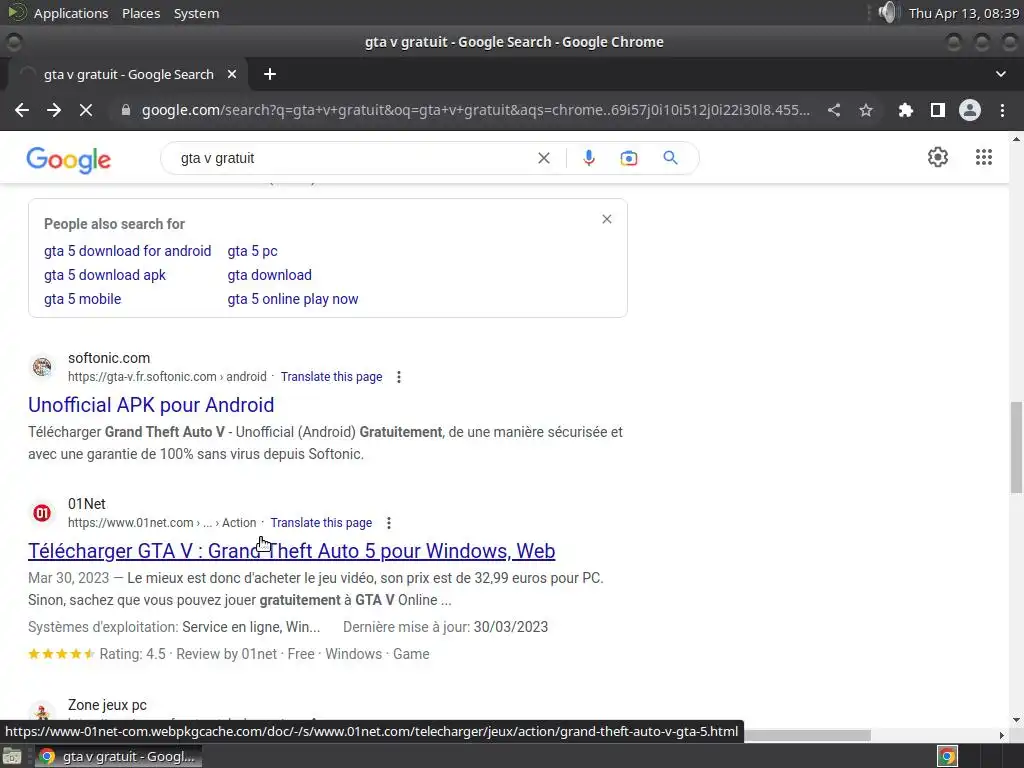The image size is (1024, 768).
Task: Click the 01Net site name
Action: point(87,504)
